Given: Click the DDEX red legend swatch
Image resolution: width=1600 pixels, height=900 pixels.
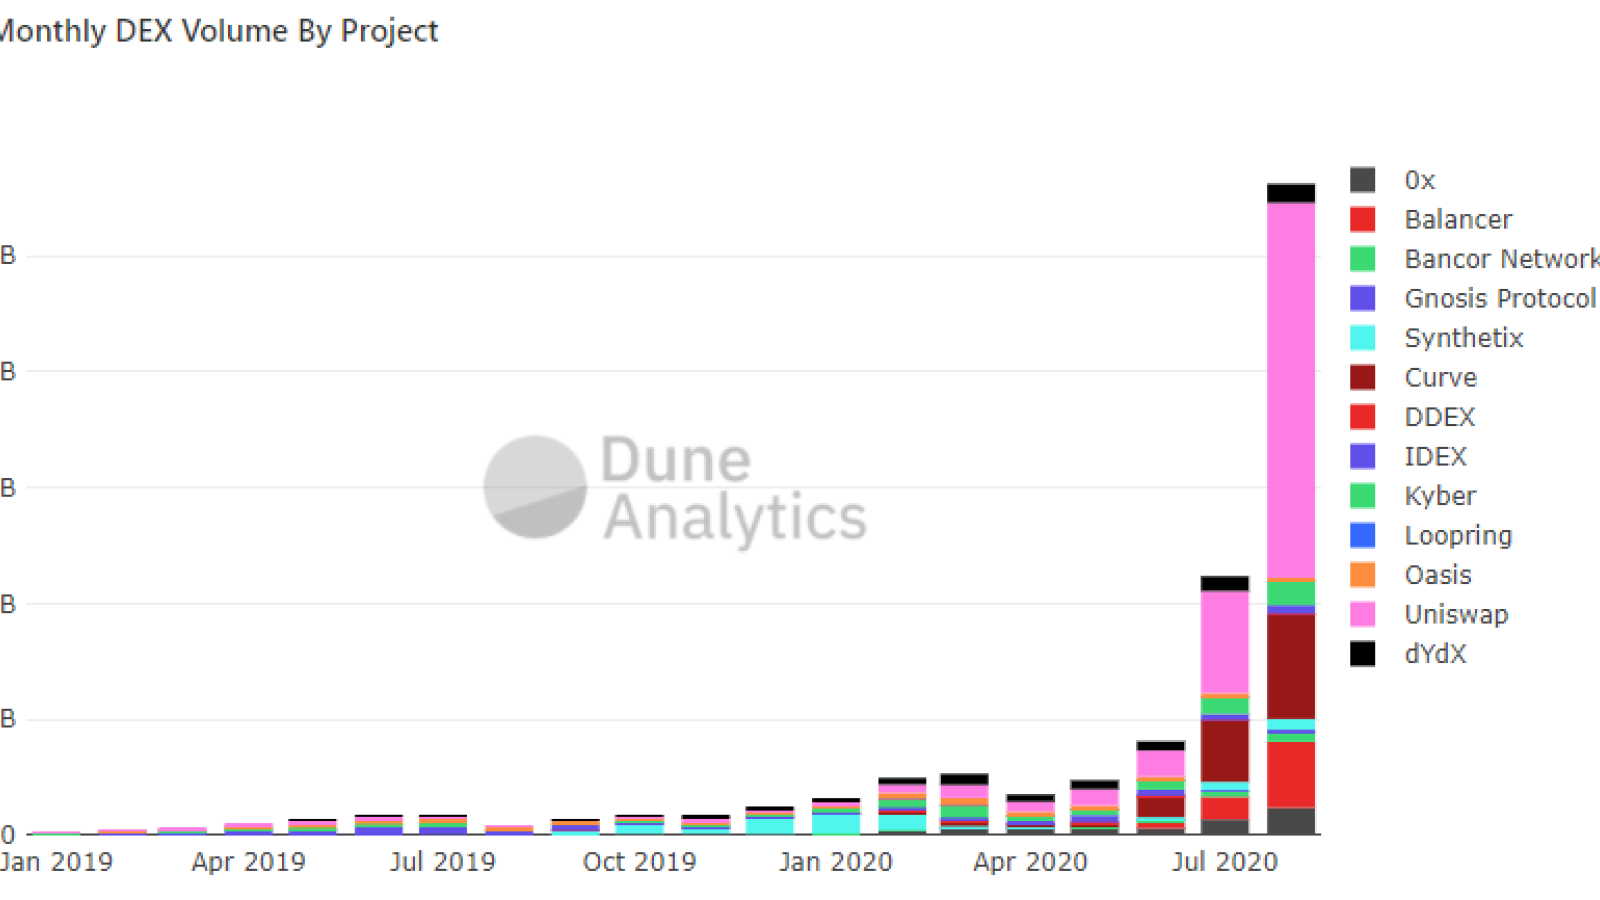Looking at the screenshot, I should (x=1362, y=417).
